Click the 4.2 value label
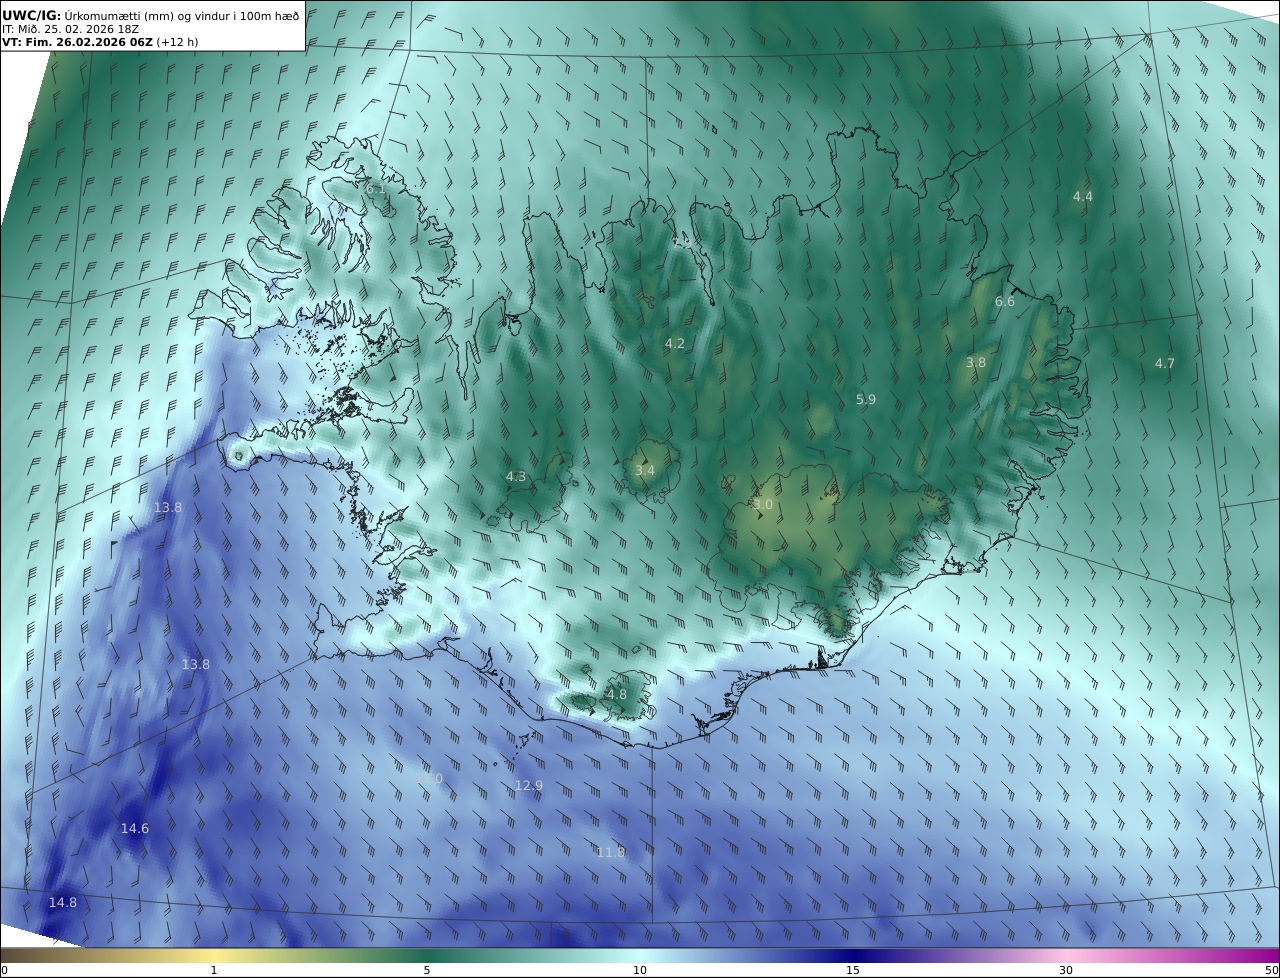 click(x=675, y=344)
